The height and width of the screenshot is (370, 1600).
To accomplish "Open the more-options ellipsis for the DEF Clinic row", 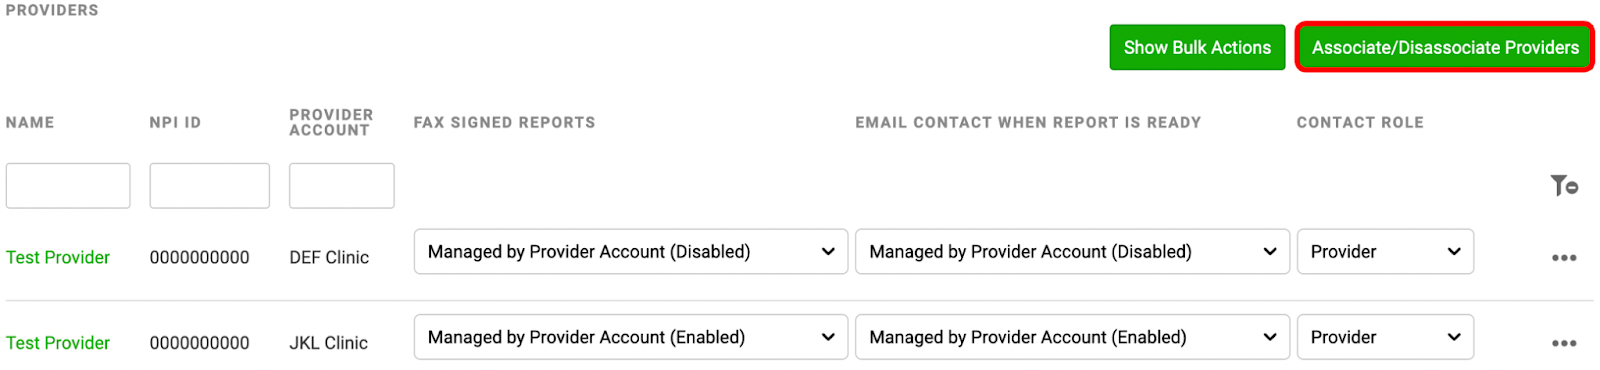I will tap(1564, 258).
